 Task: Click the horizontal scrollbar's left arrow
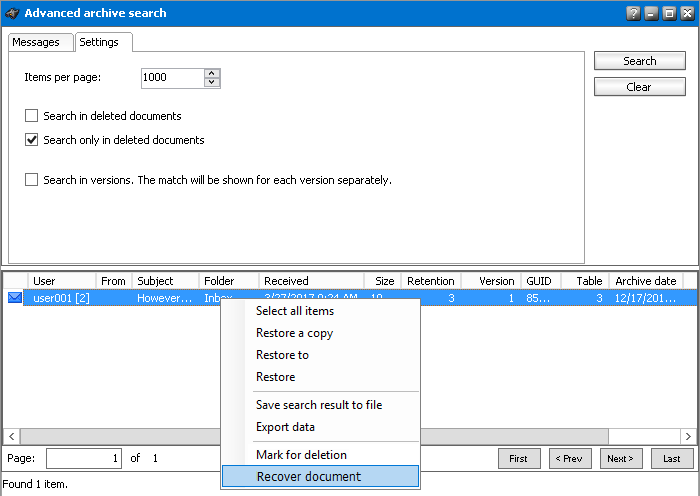[12, 436]
